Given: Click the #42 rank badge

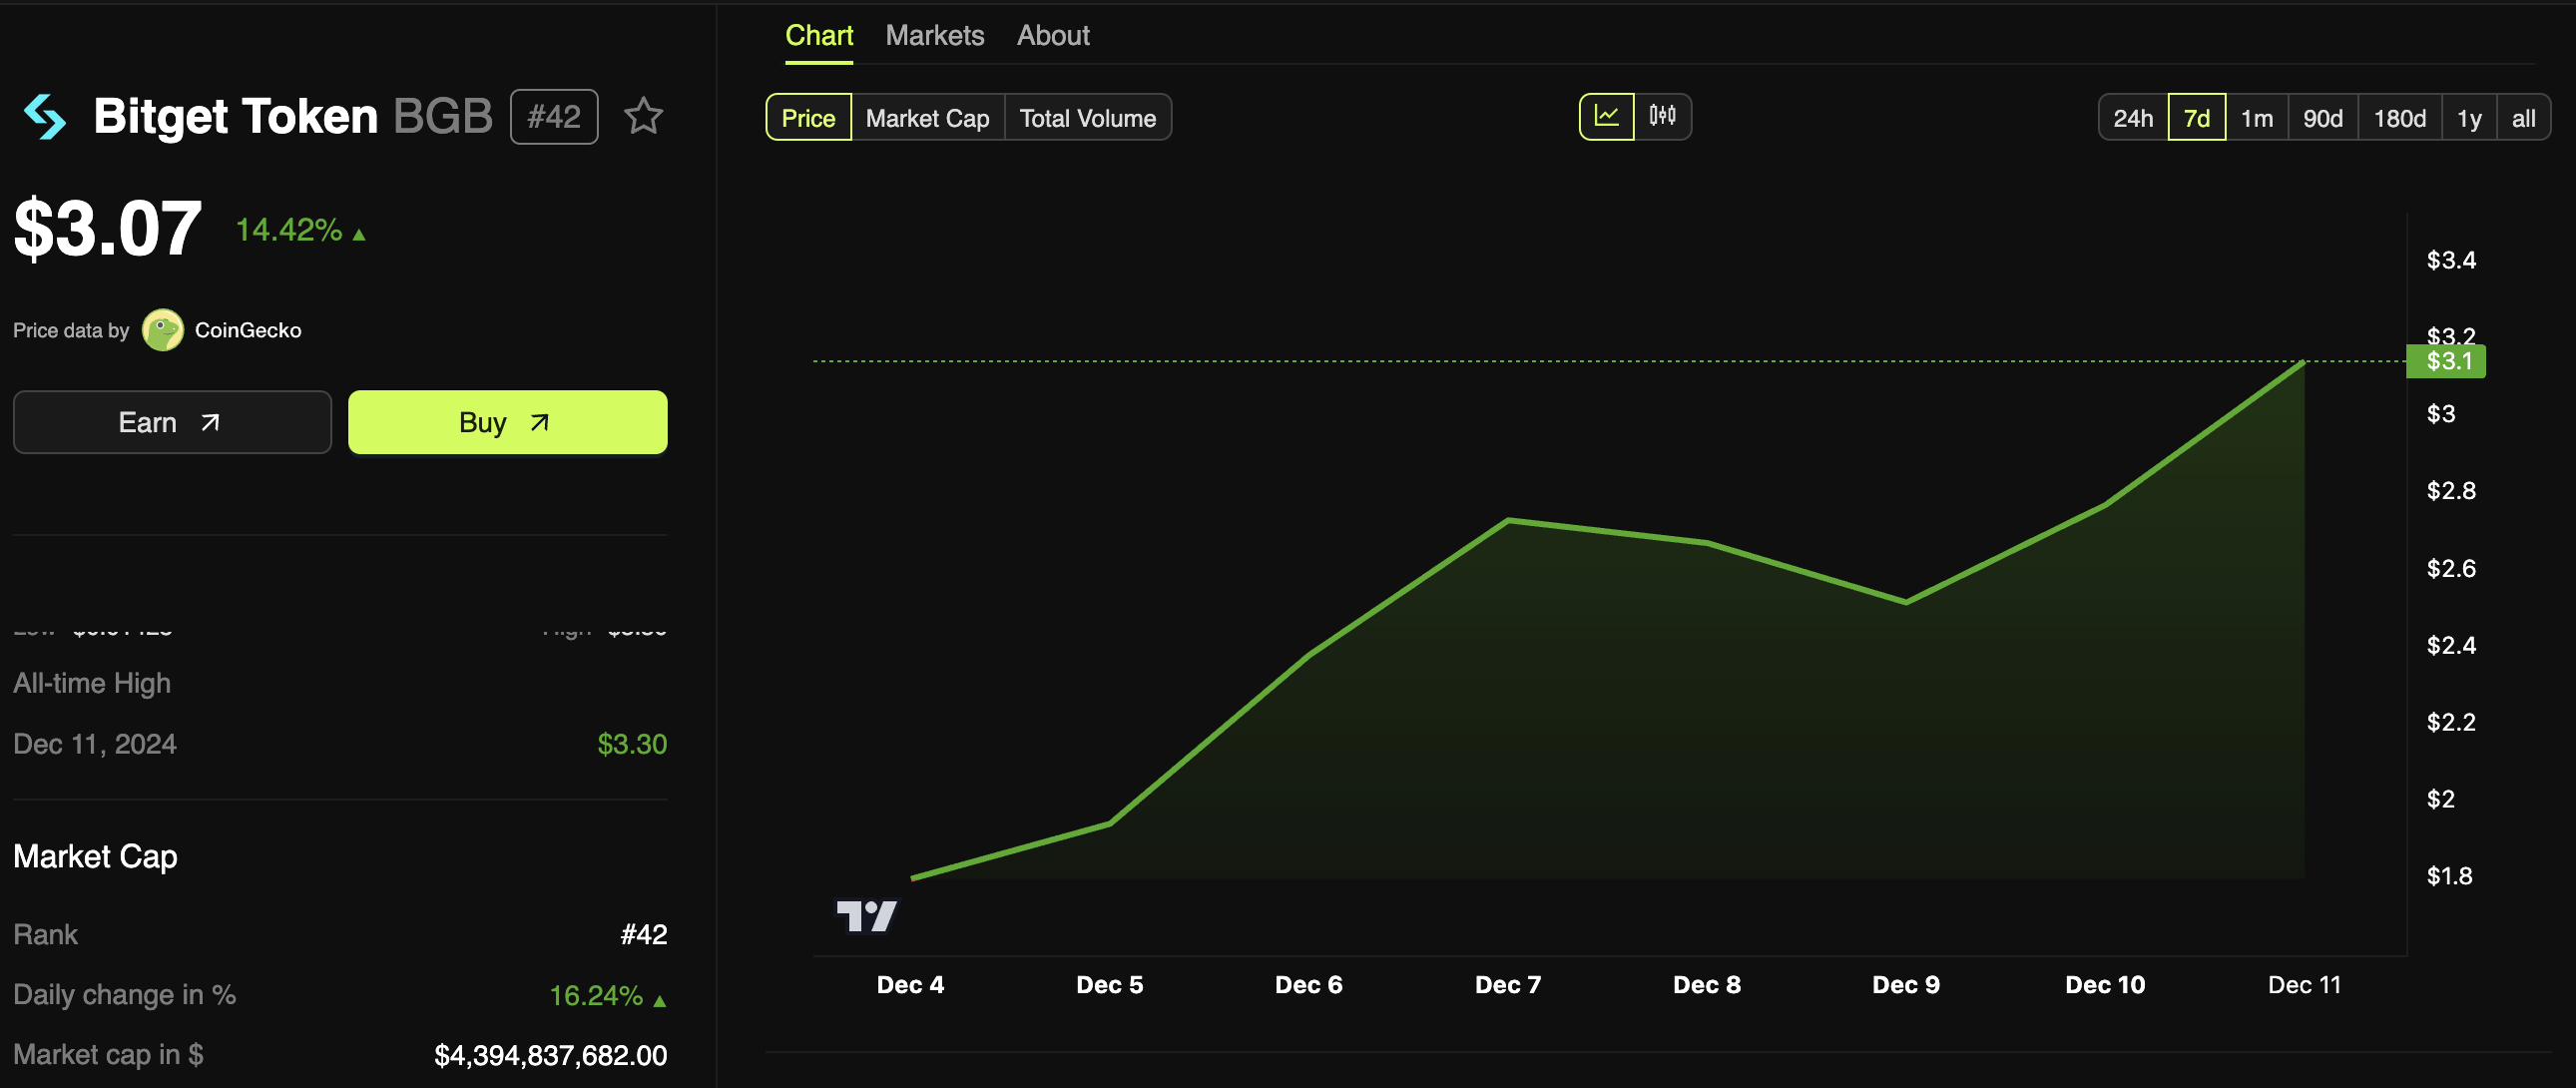Looking at the screenshot, I should pos(554,117).
